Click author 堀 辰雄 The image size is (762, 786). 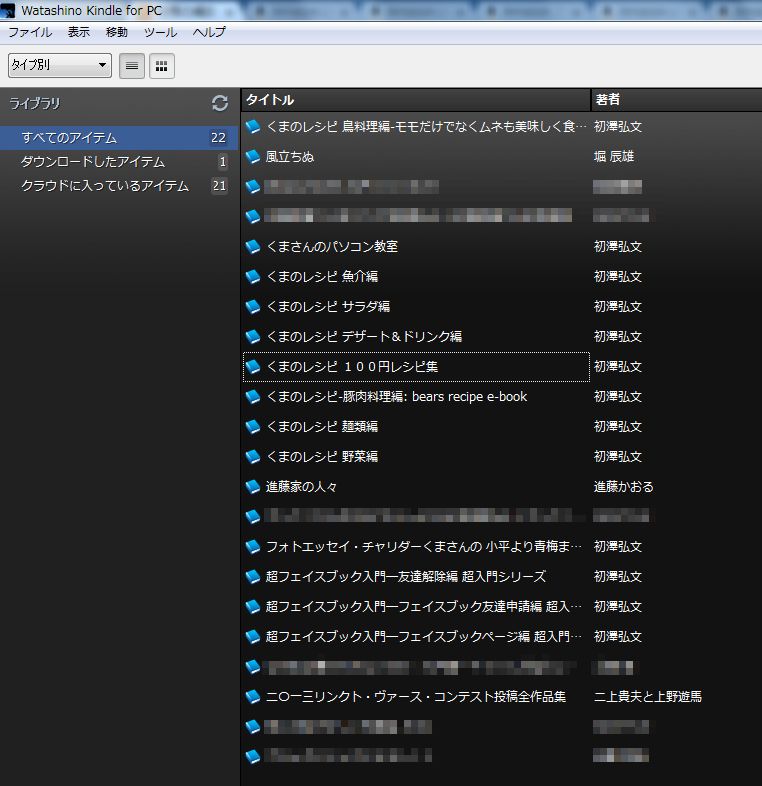pyautogui.click(x=614, y=157)
